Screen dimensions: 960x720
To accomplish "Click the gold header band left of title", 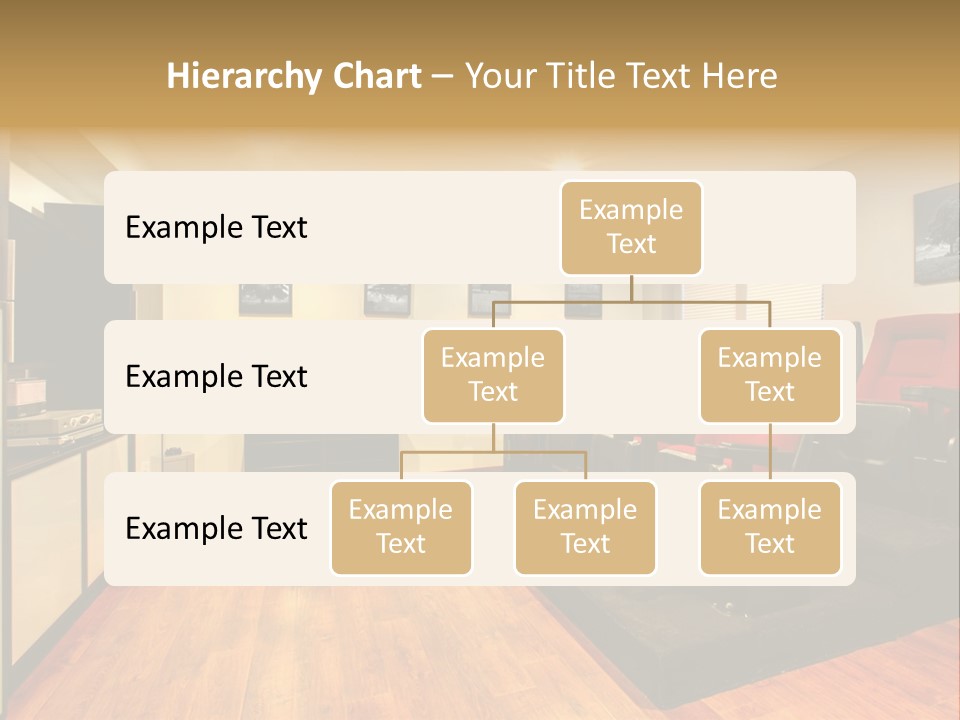I will pyautogui.click(x=80, y=76).
